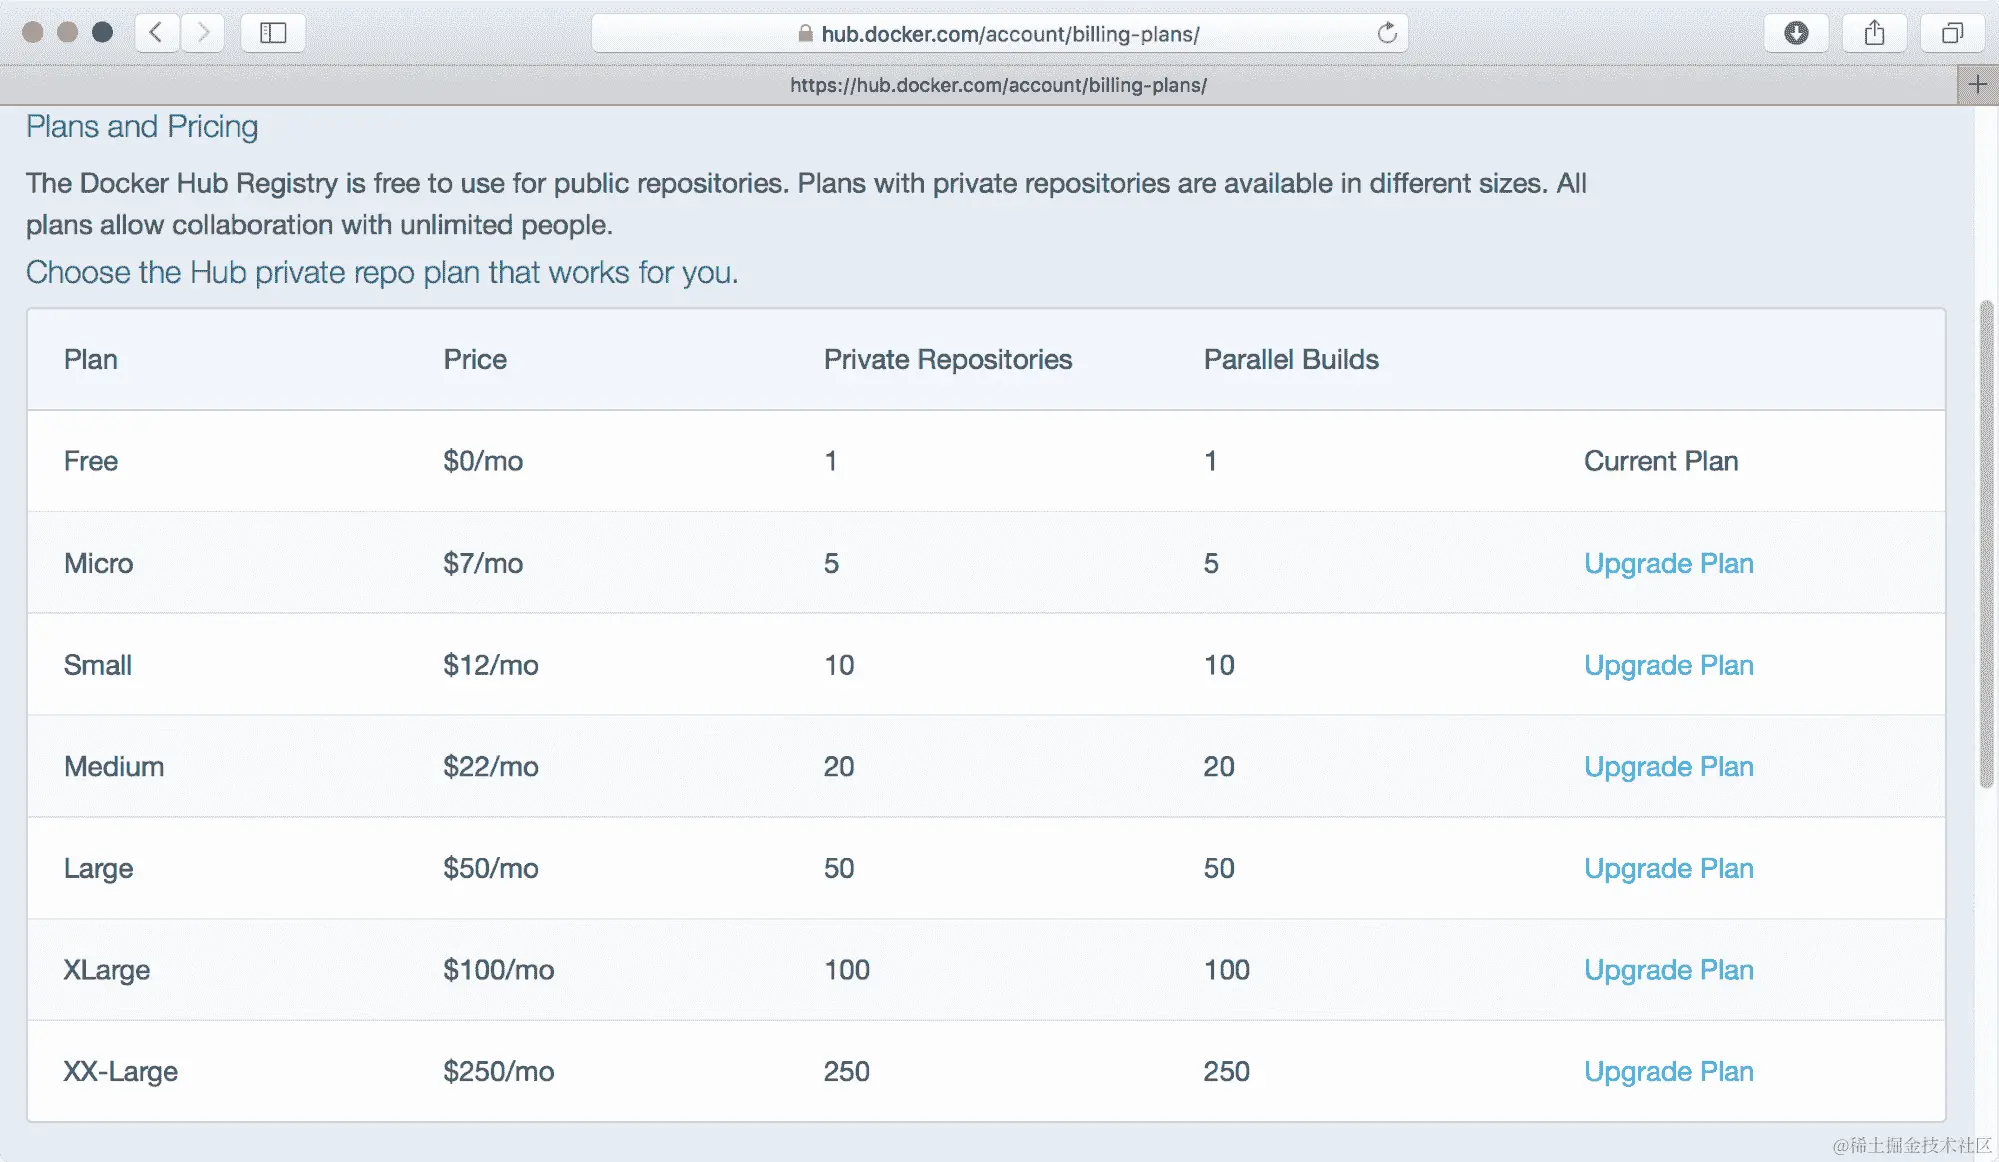1999x1162 pixels.
Task: Click the address bar URL field
Action: [x=1010, y=34]
